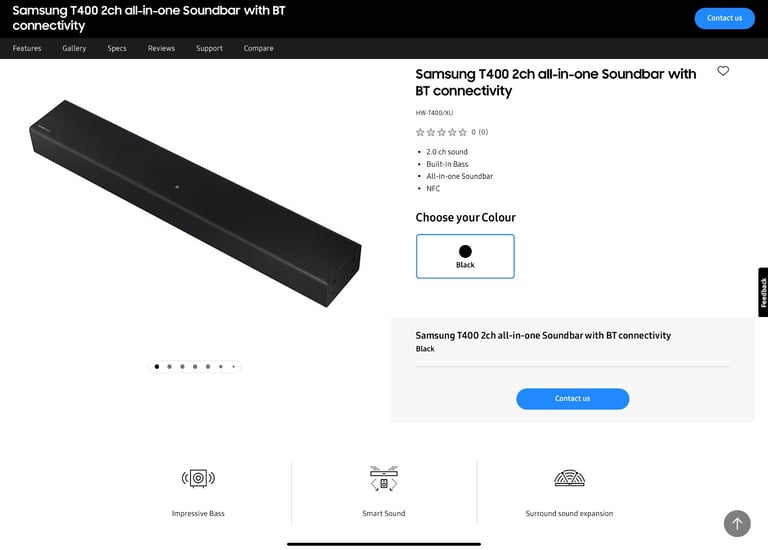Open the Compare tab
This screenshot has height=550, width=768.
(259, 48)
